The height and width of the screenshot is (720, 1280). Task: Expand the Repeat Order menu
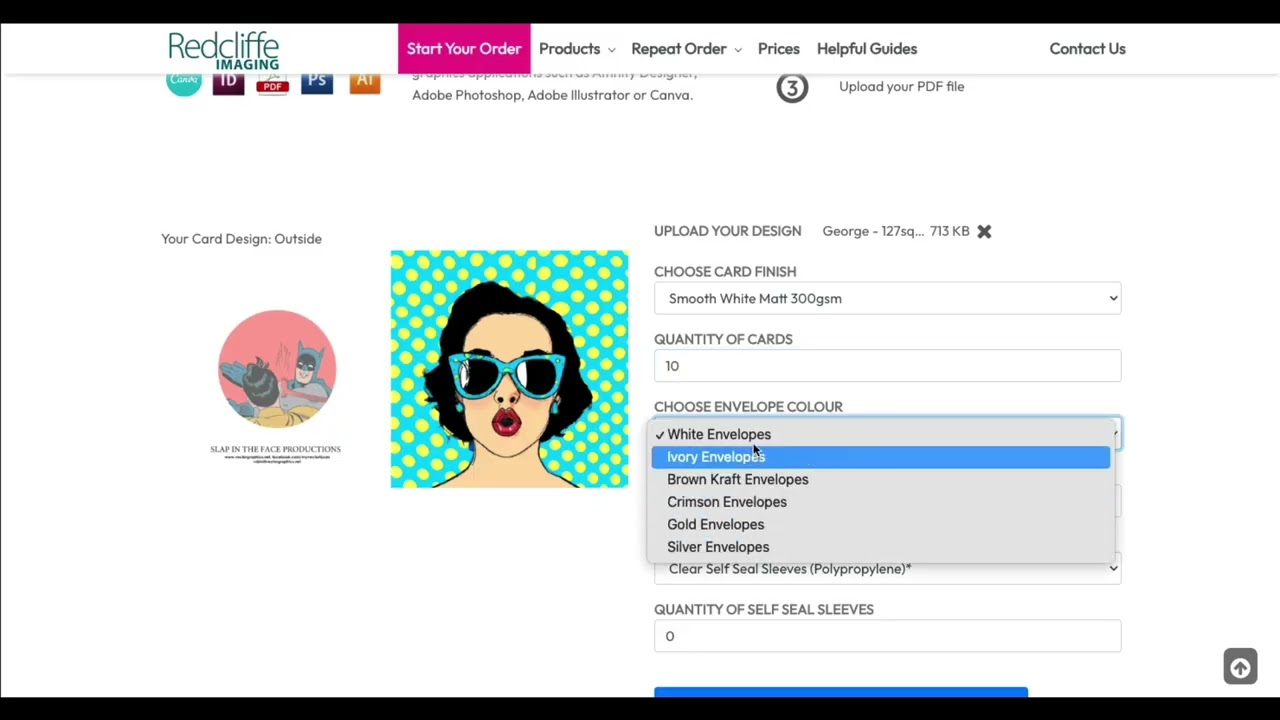coord(686,49)
